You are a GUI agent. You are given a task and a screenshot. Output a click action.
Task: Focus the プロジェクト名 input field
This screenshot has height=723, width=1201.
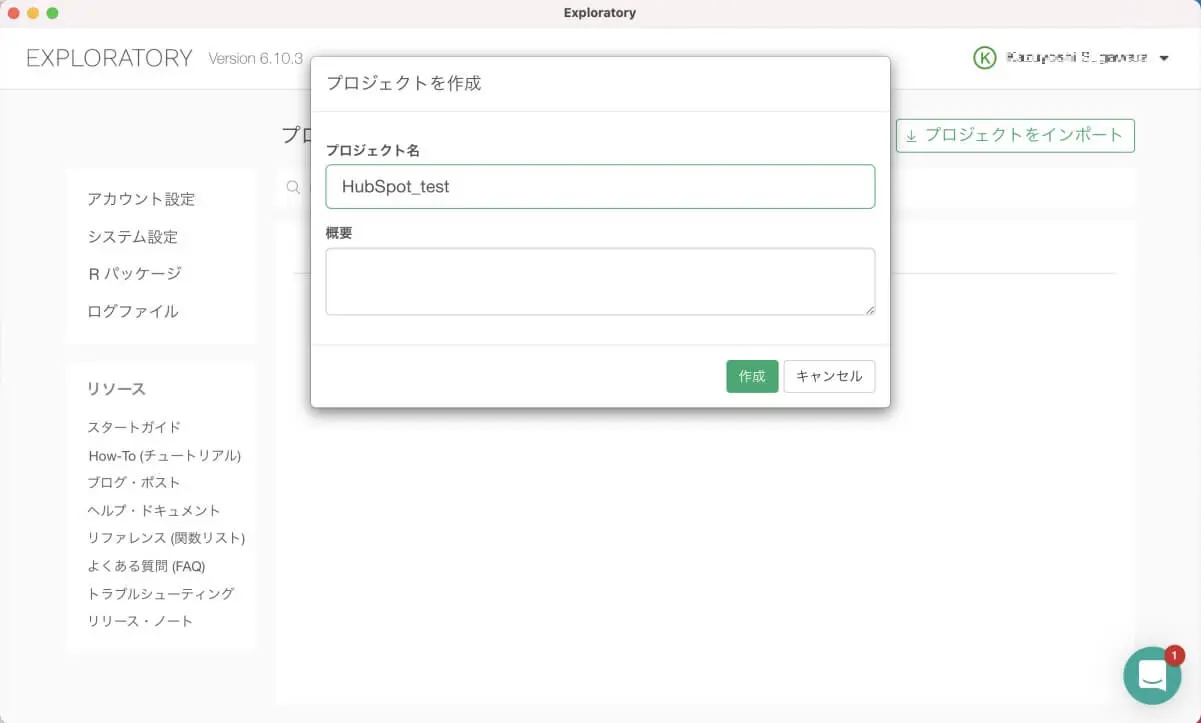pos(600,187)
